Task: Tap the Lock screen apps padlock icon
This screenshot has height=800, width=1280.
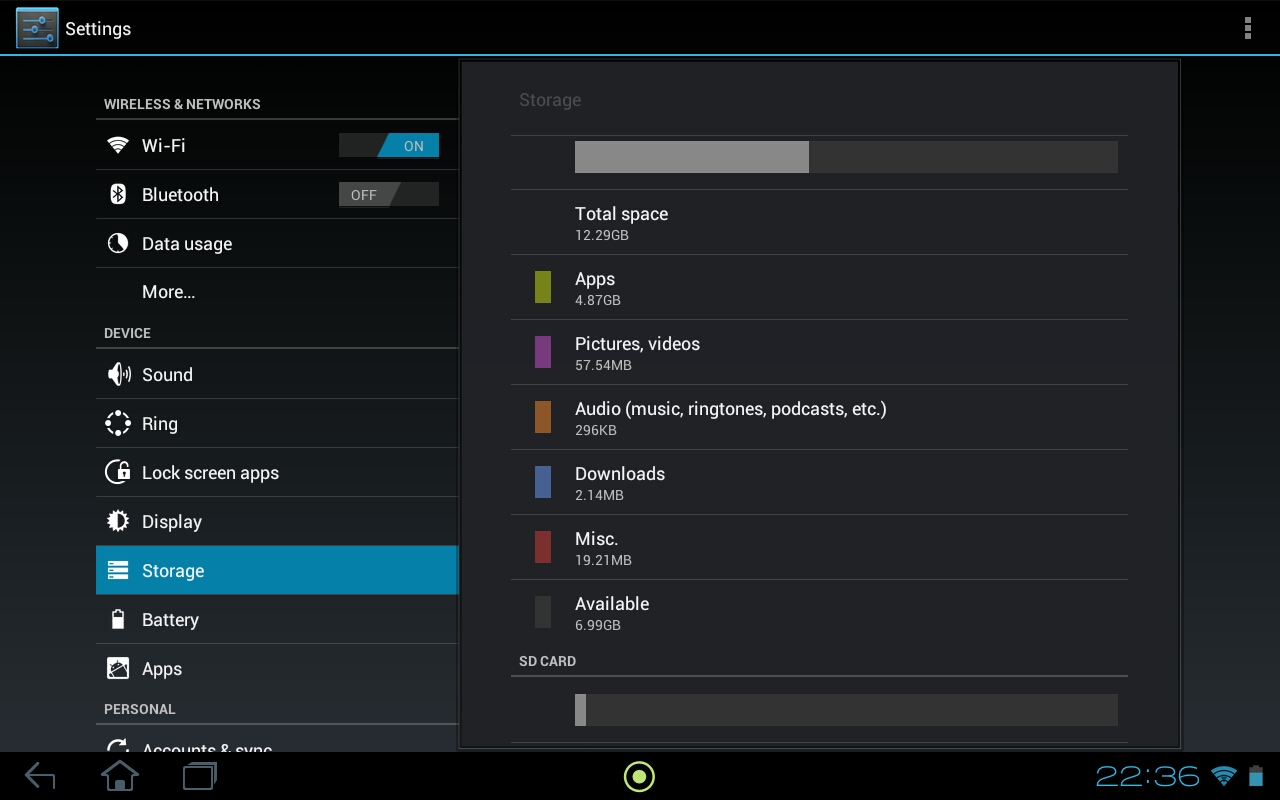Action: click(118, 472)
